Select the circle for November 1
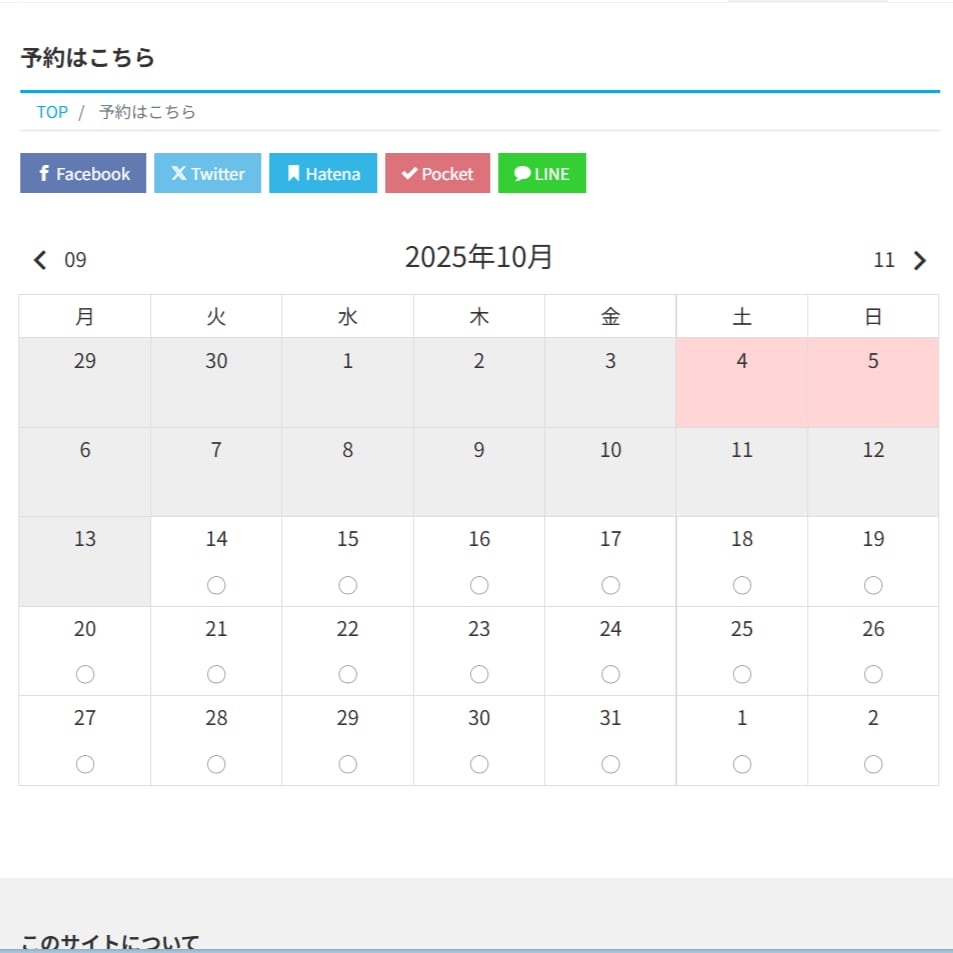The height and width of the screenshot is (953, 953). point(742,764)
